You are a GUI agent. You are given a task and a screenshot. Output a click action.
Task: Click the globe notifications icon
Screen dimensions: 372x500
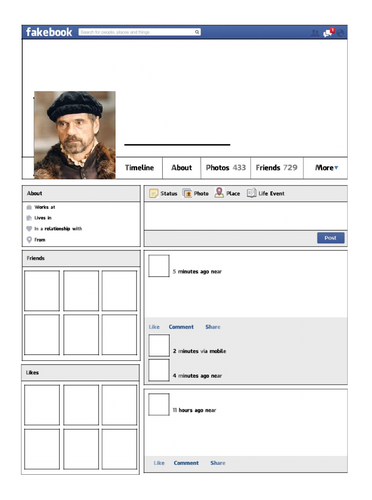coord(340,33)
